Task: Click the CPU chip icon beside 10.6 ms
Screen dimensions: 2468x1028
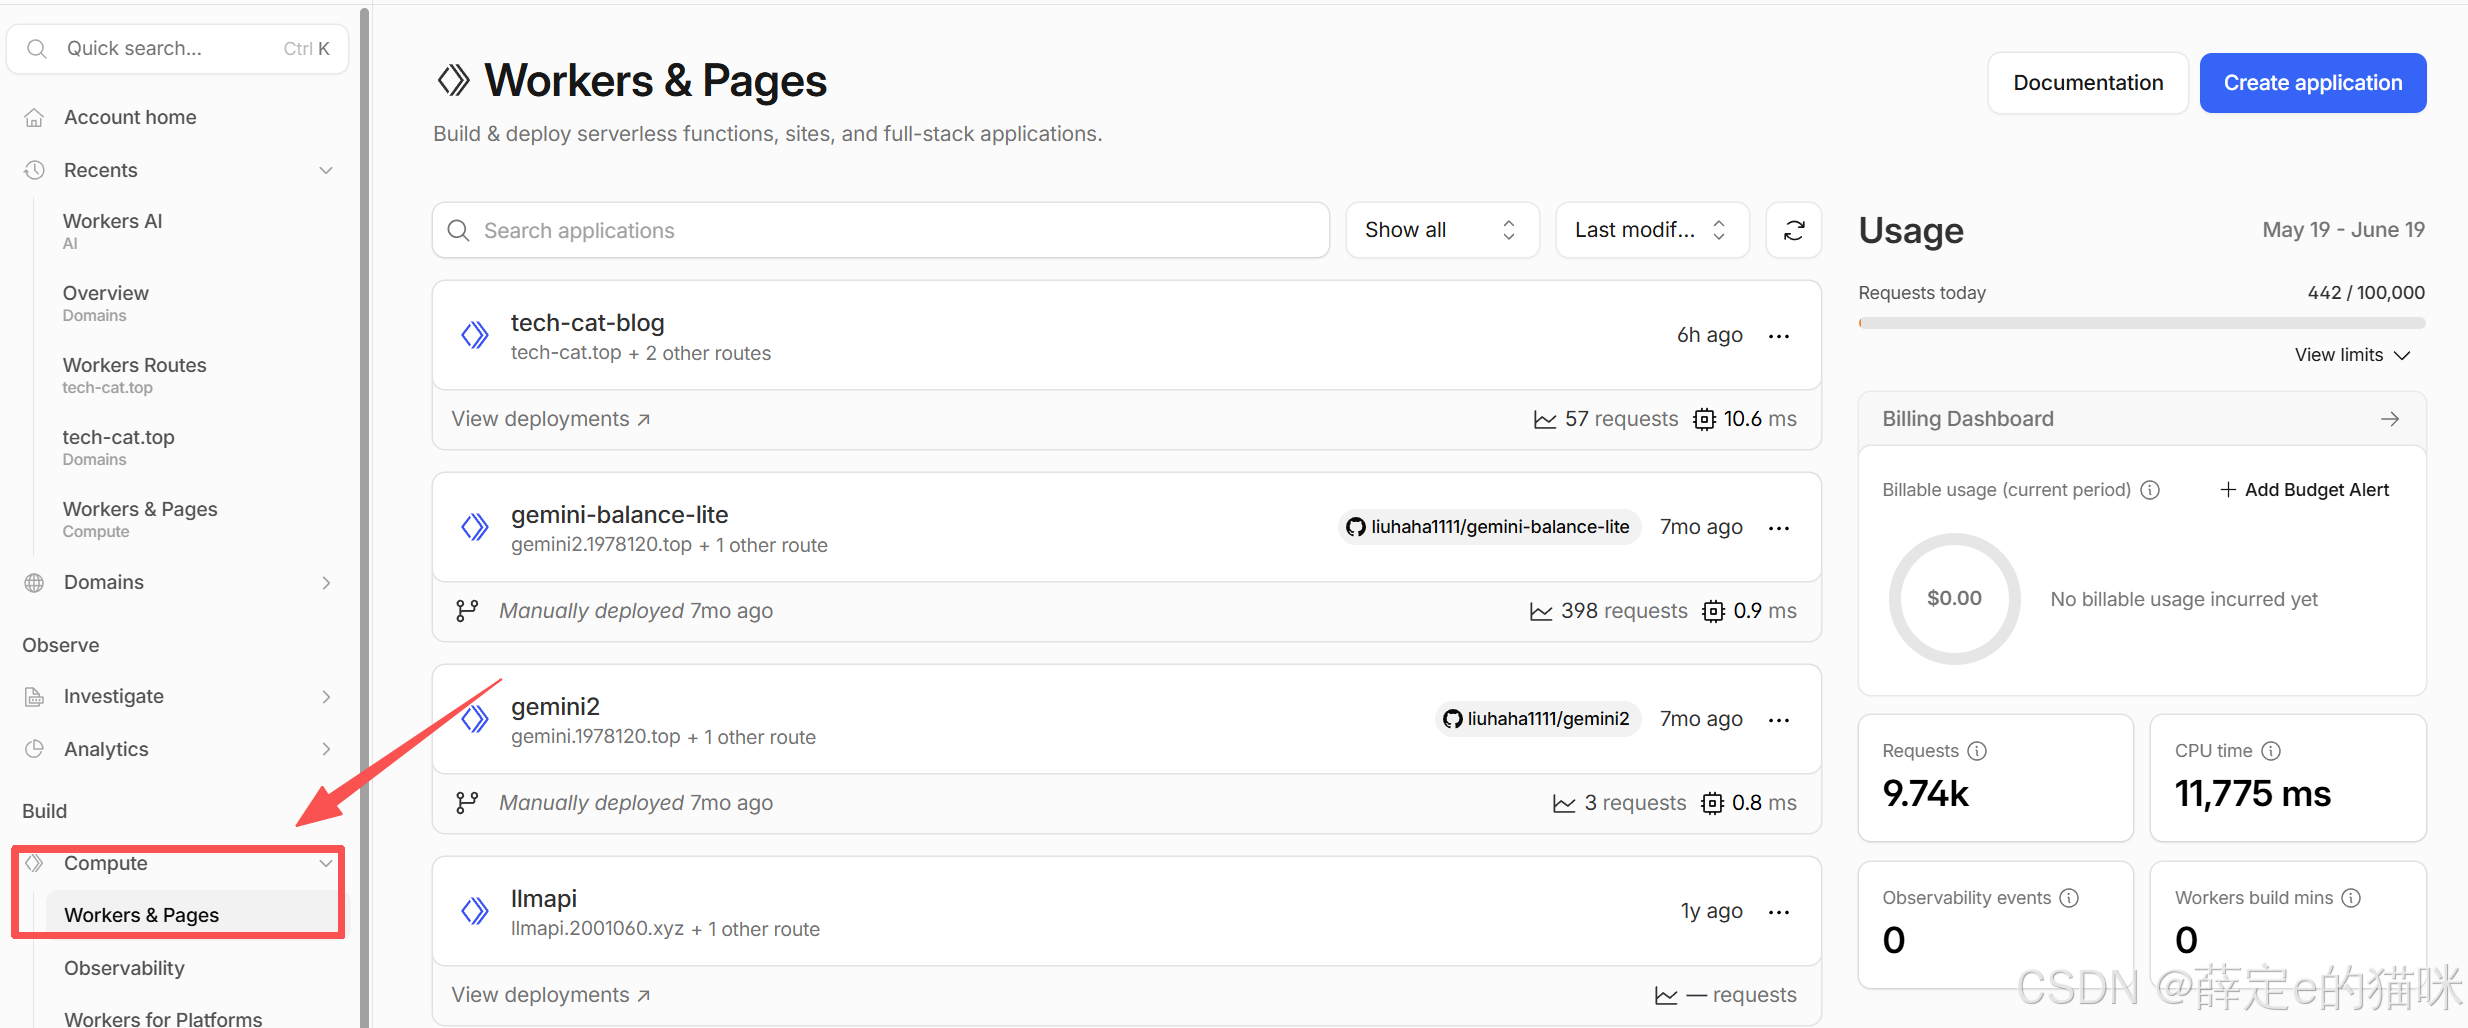Action: coord(1704,419)
